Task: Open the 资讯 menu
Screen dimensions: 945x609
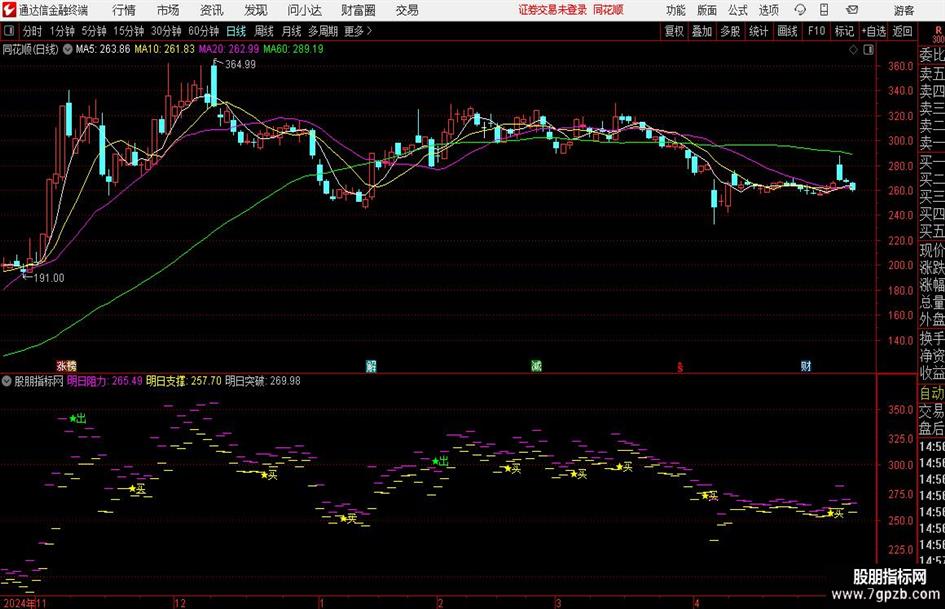Action: tap(212, 10)
